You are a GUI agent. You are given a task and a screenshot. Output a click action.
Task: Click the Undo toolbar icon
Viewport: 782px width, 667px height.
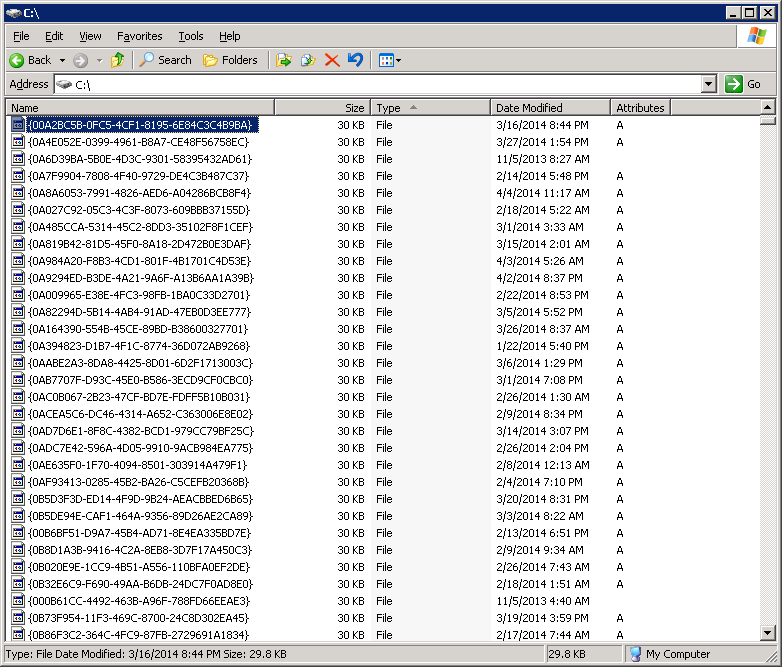point(356,60)
